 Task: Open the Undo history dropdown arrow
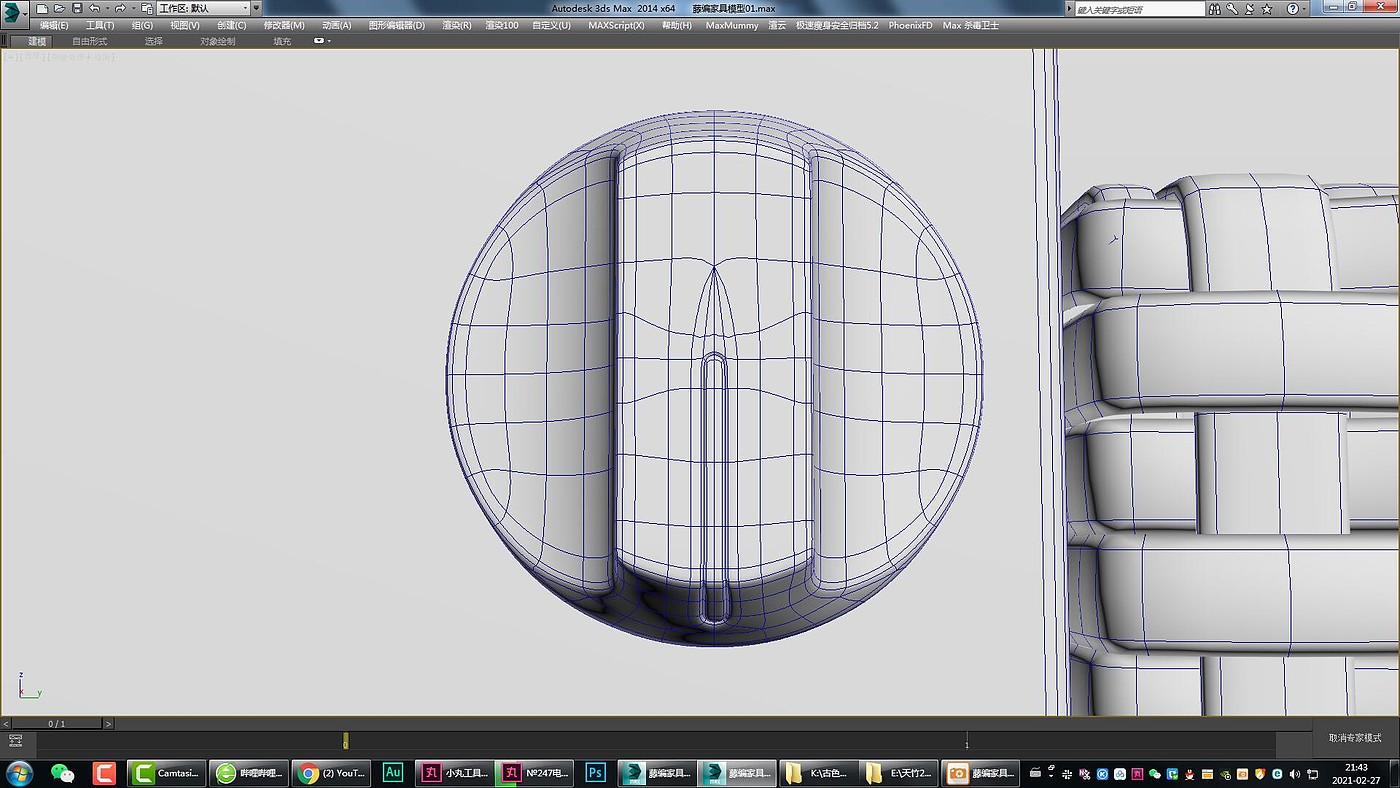click(x=107, y=9)
